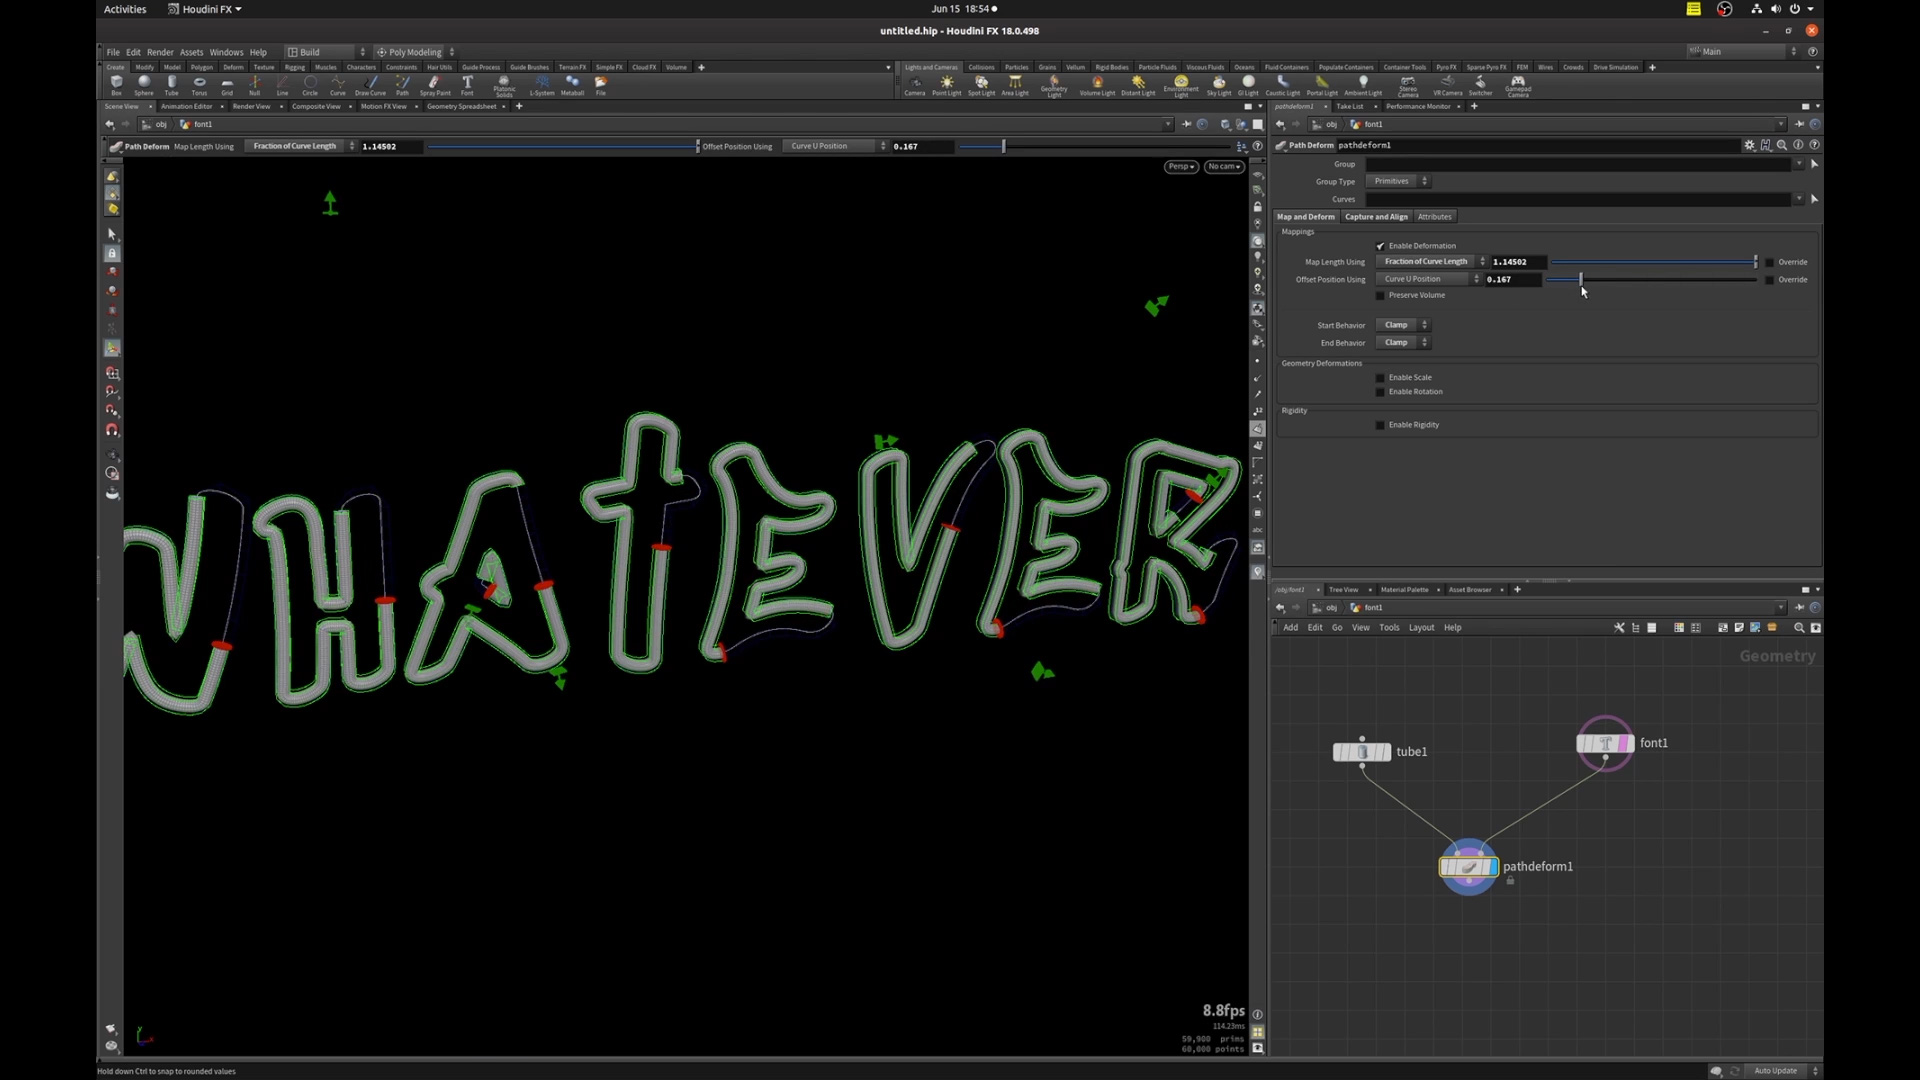1920x1080 pixels.
Task: Open the Map Length Using dropdown in parameters
Action: pos(1431,262)
